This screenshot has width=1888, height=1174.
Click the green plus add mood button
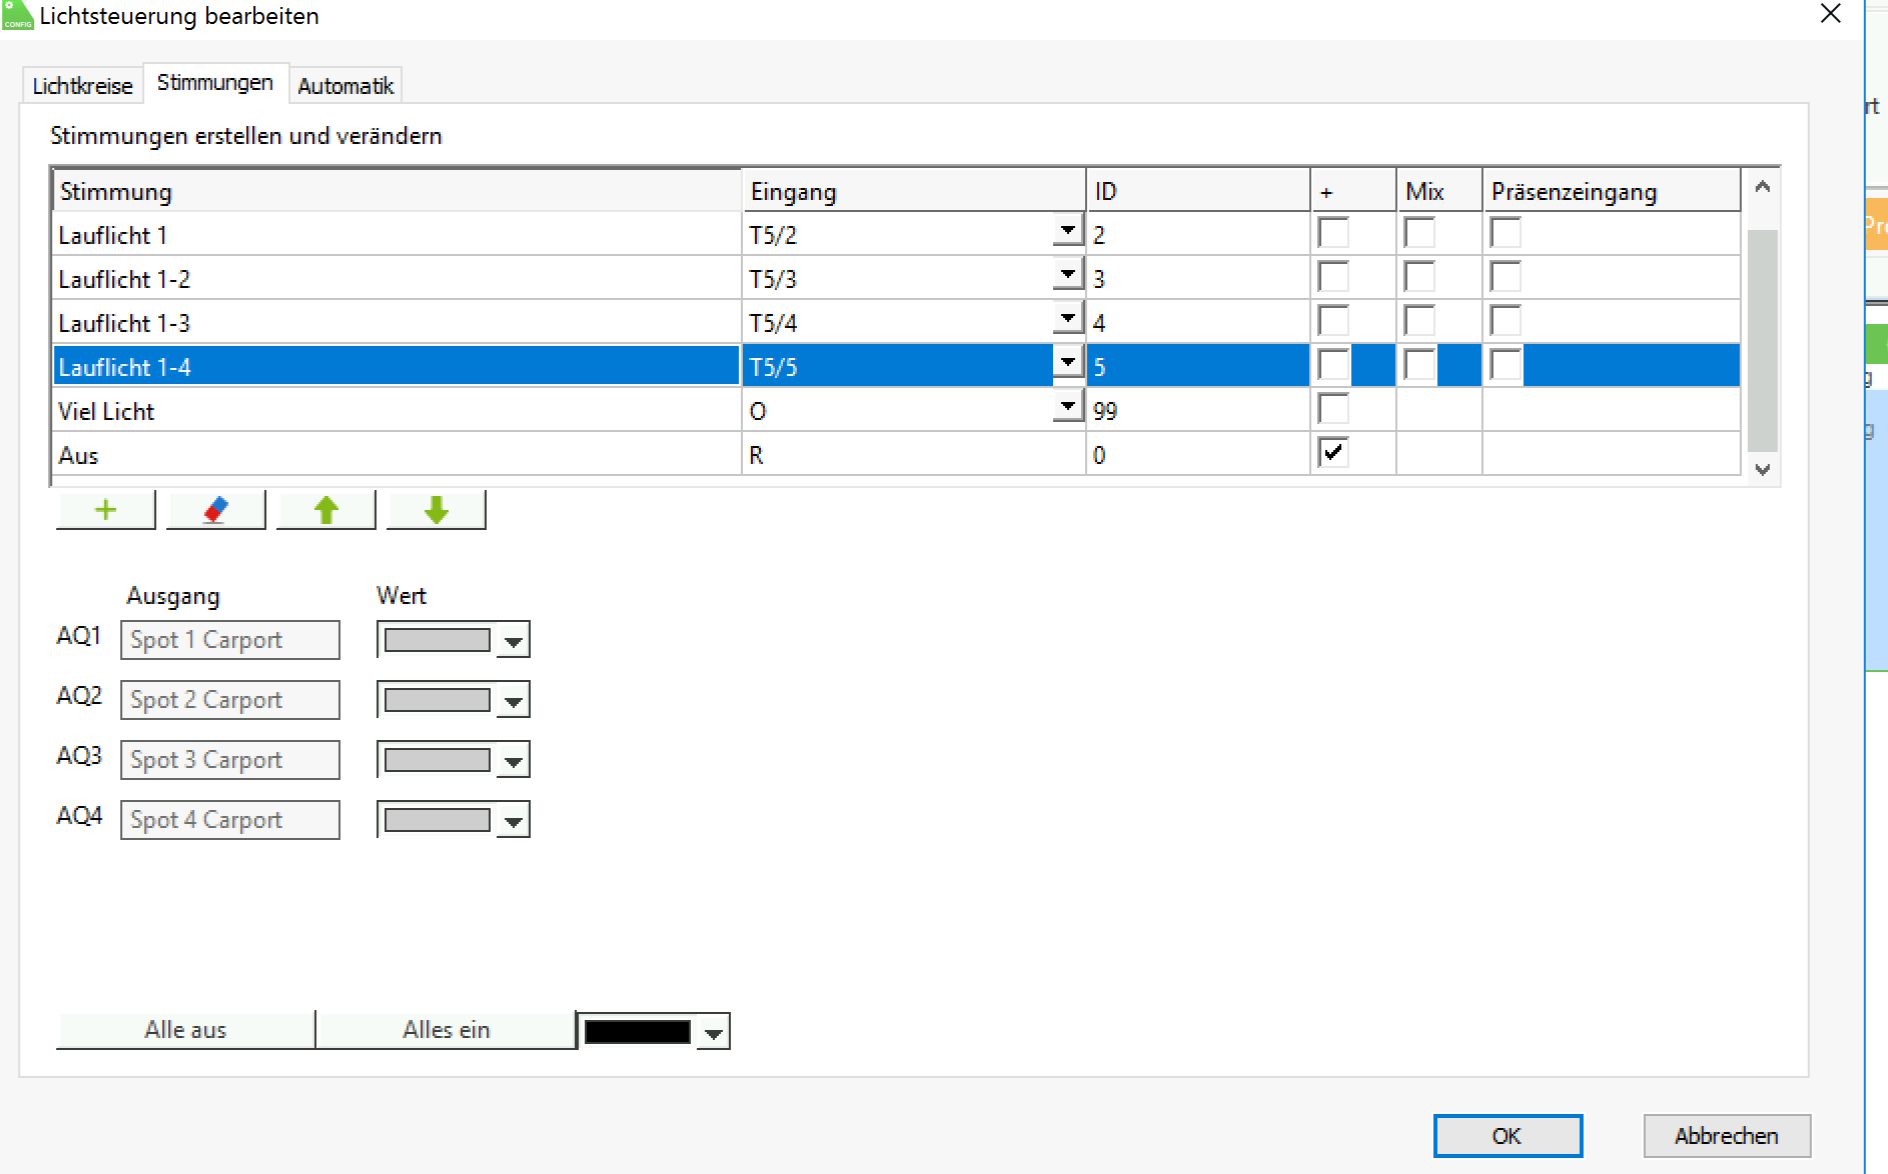click(106, 511)
